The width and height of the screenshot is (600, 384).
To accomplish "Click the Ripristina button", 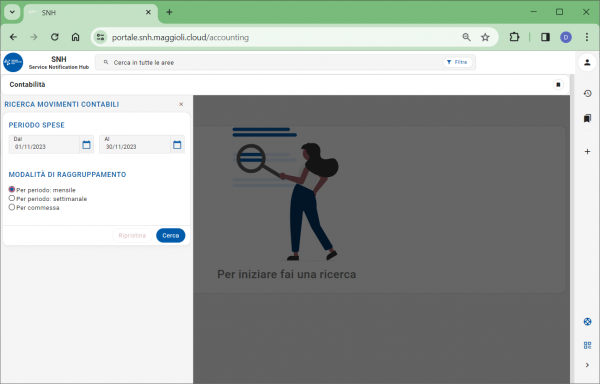I will pyautogui.click(x=132, y=236).
